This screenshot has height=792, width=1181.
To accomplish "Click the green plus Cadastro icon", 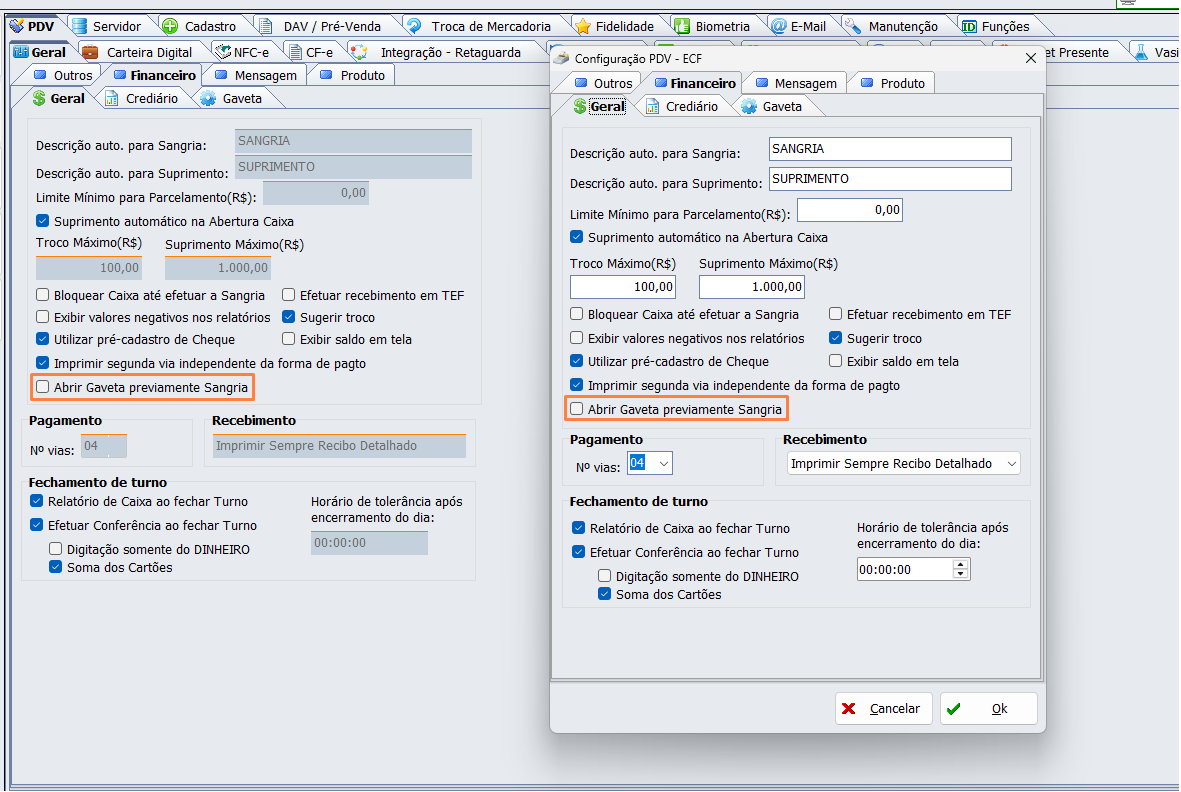I will 170,27.
